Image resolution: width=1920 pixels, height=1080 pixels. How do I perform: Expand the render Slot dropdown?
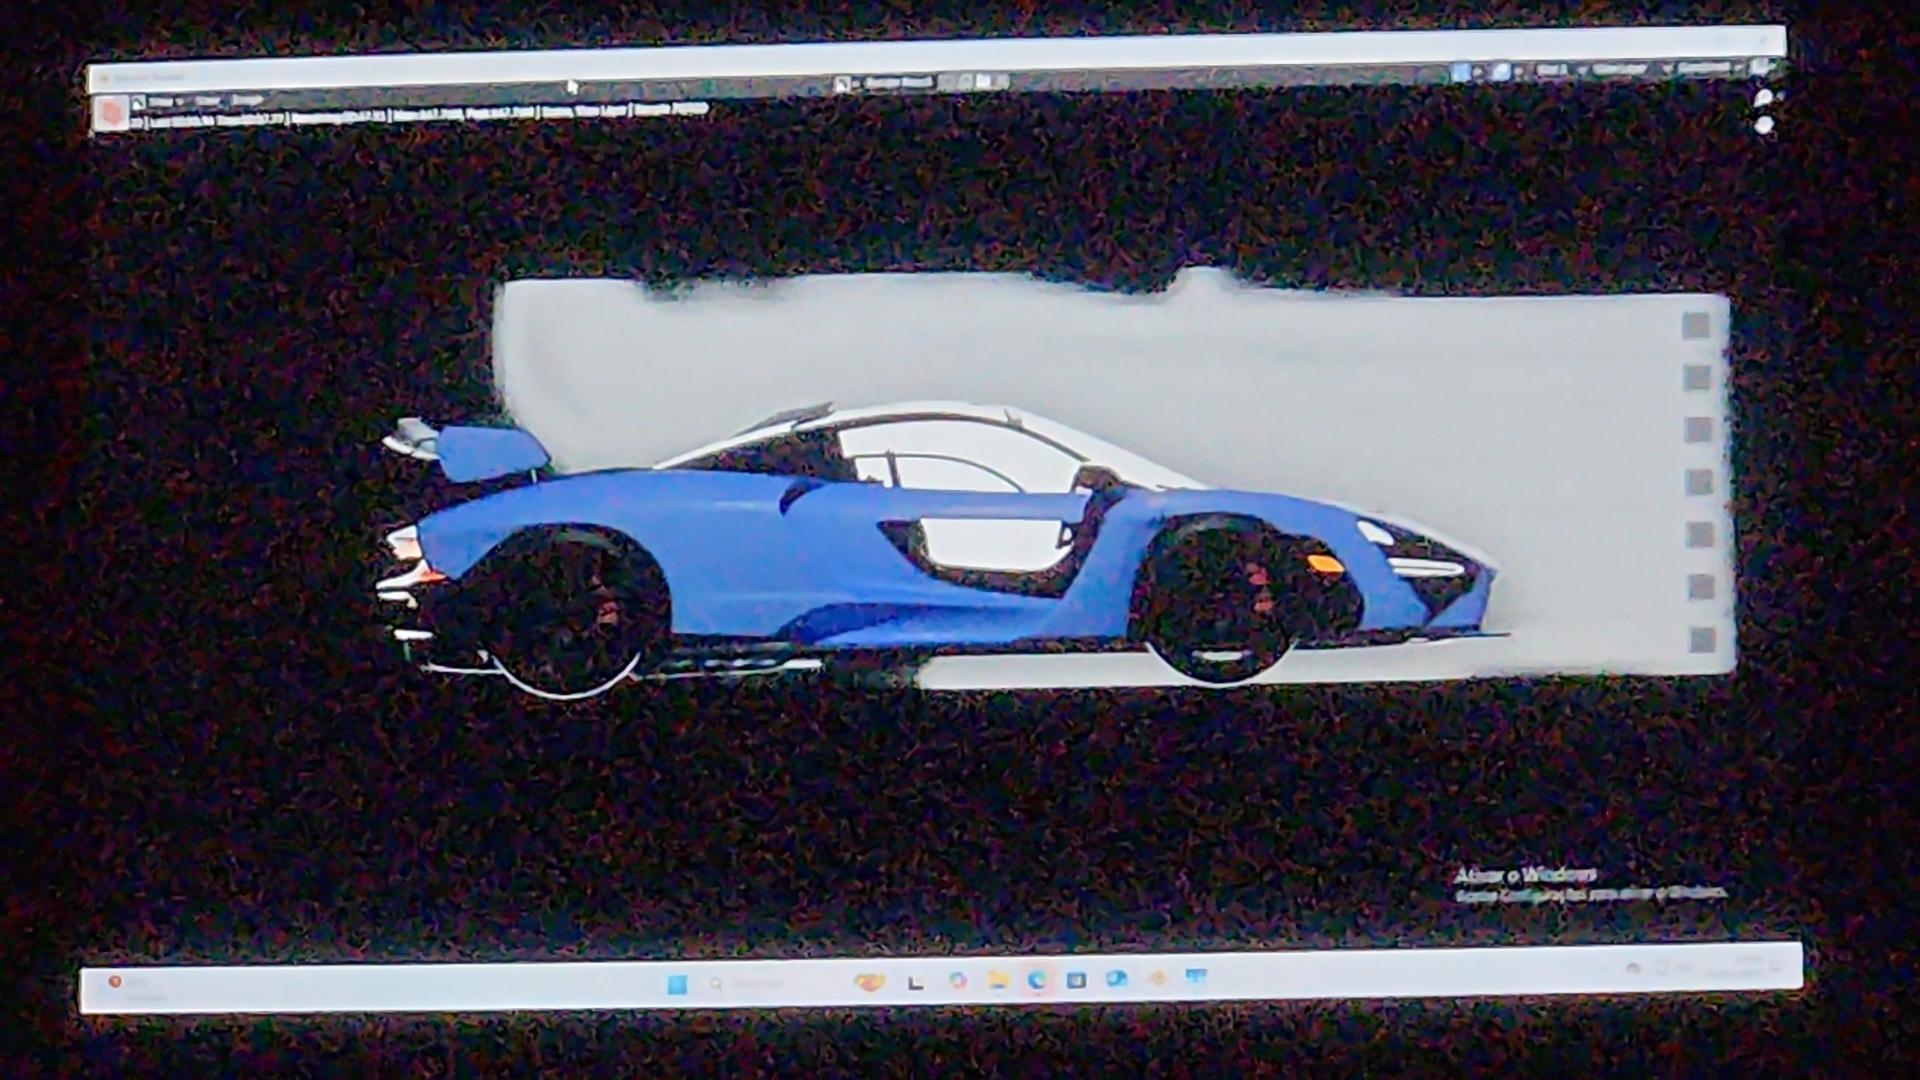coord(1558,70)
